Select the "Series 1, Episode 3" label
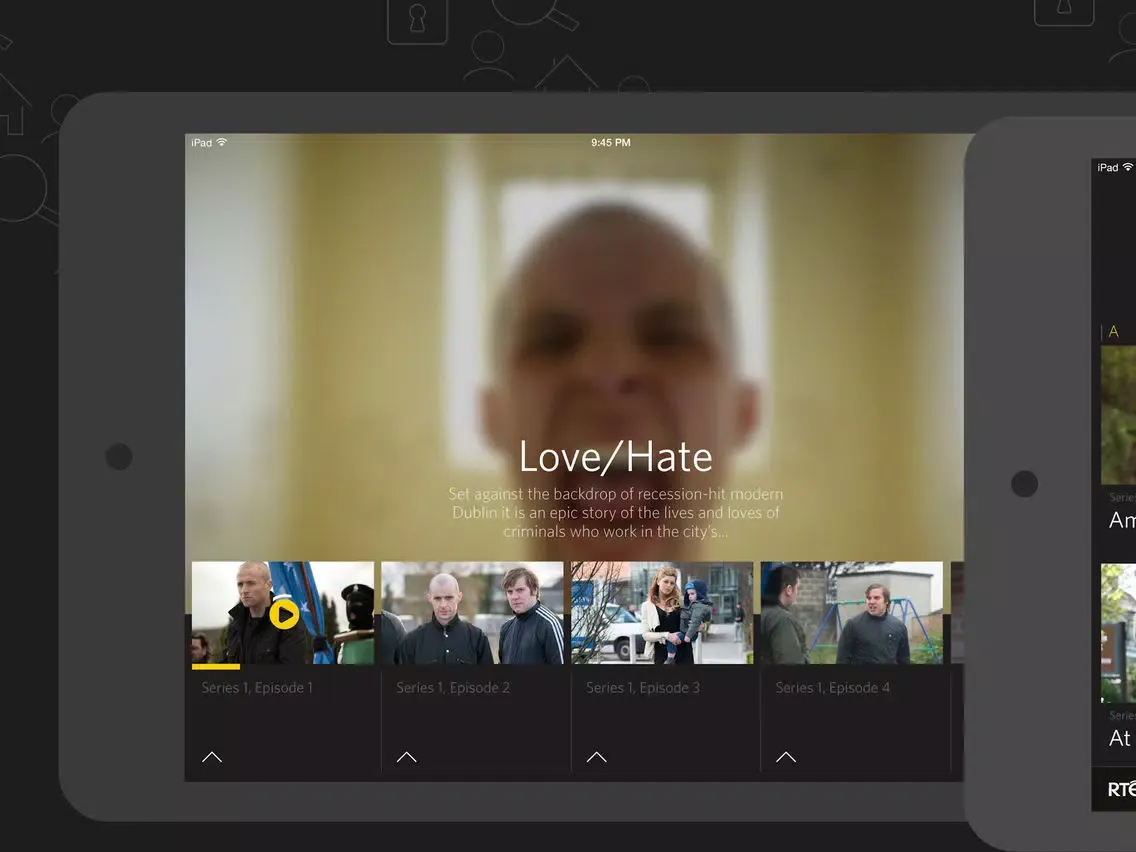 click(643, 688)
